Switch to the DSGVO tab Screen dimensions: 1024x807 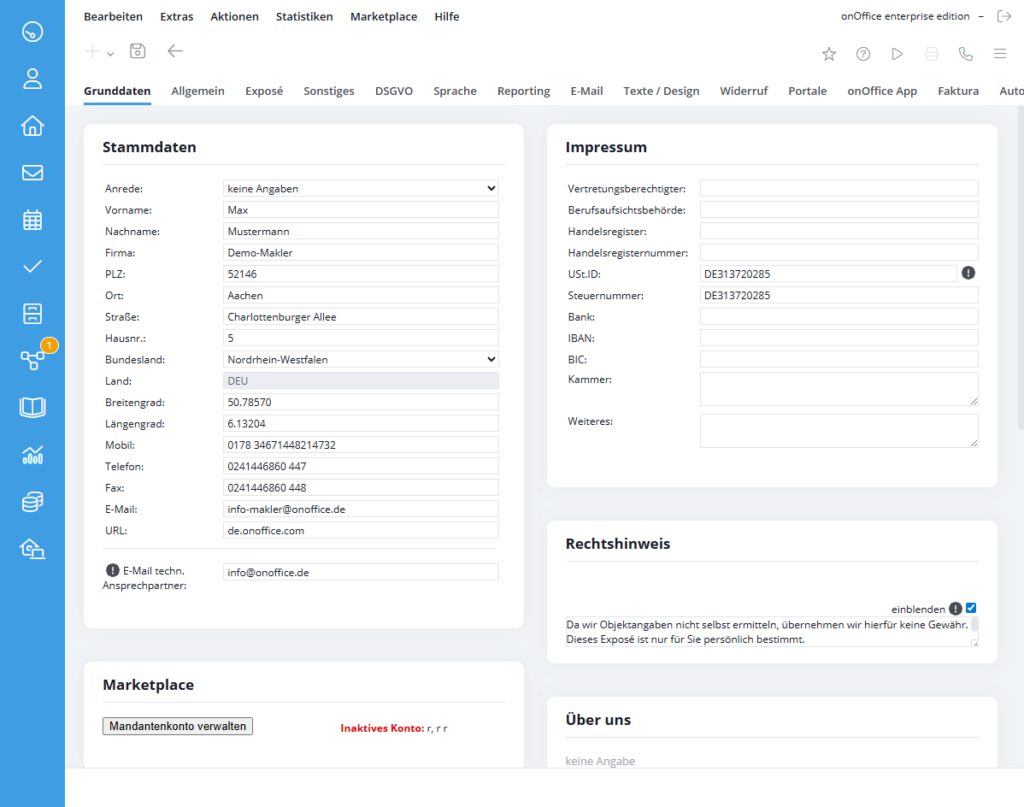[x=394, y=91]
